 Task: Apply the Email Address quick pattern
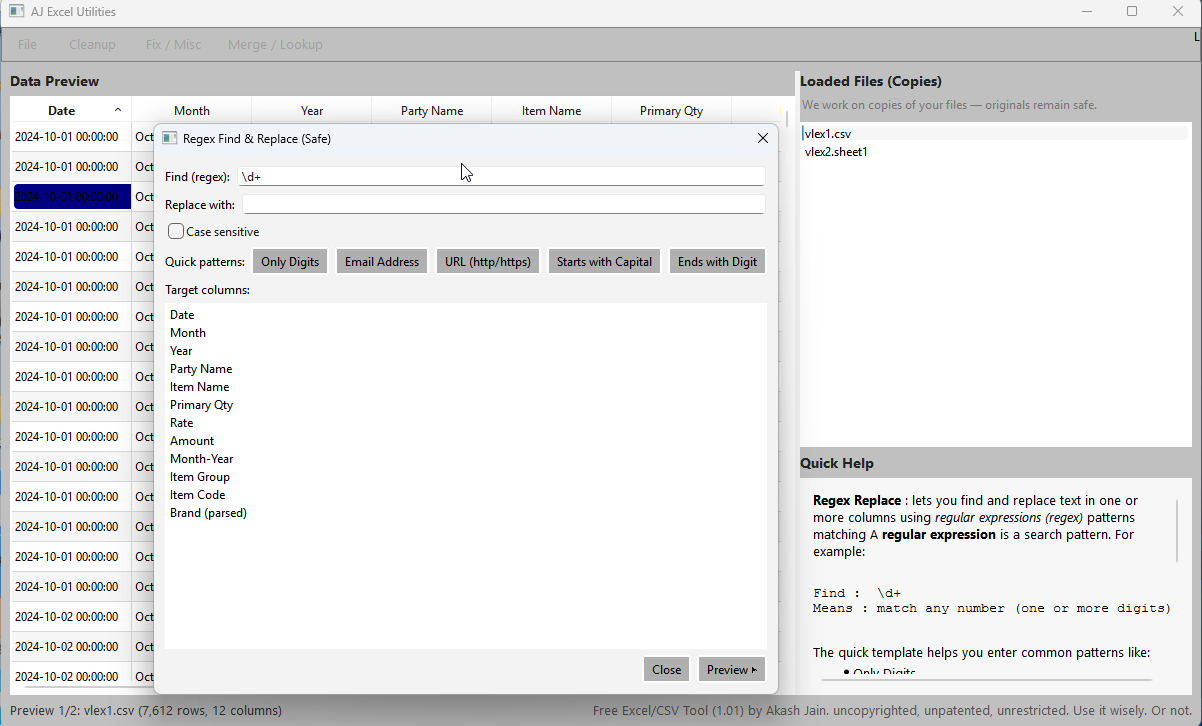(381, 261)
